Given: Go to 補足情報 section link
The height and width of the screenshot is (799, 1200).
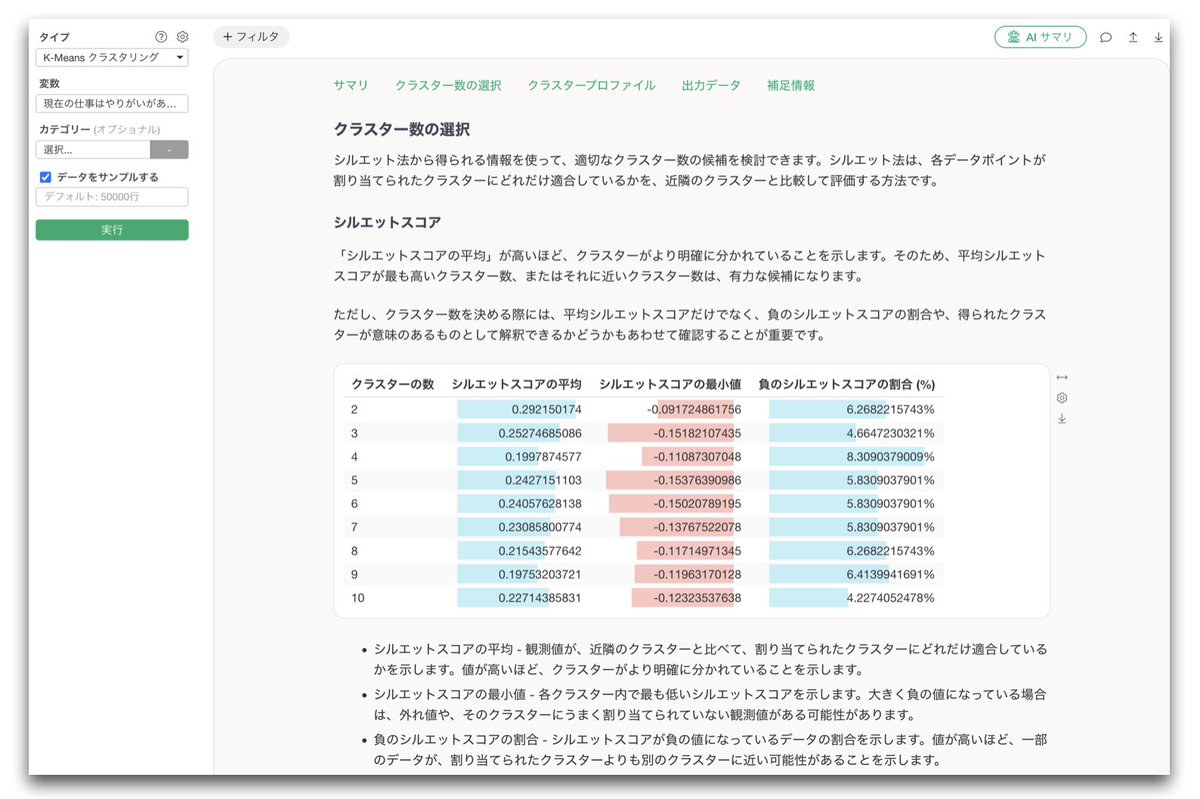Looking at the screenshot, I should coord(791,86).
